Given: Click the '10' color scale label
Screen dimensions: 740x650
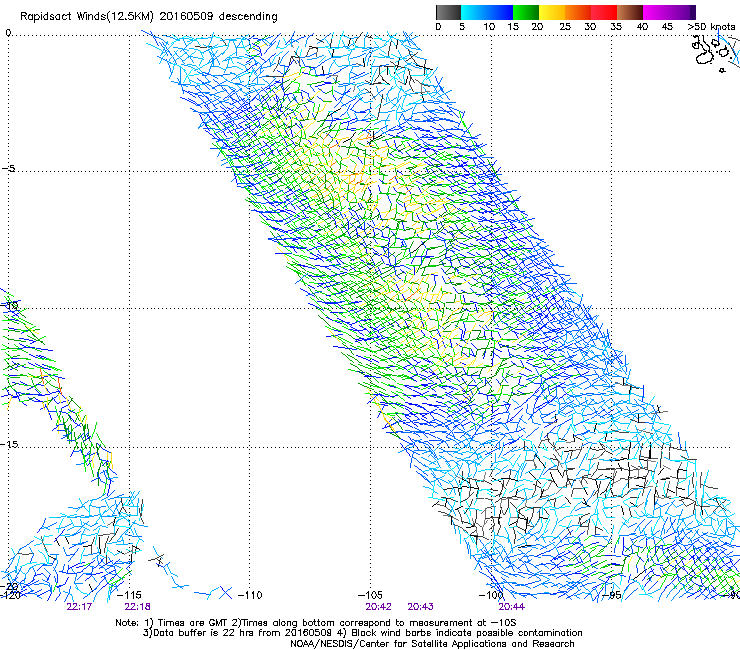Looking at the screenshot, I should 489,27.
